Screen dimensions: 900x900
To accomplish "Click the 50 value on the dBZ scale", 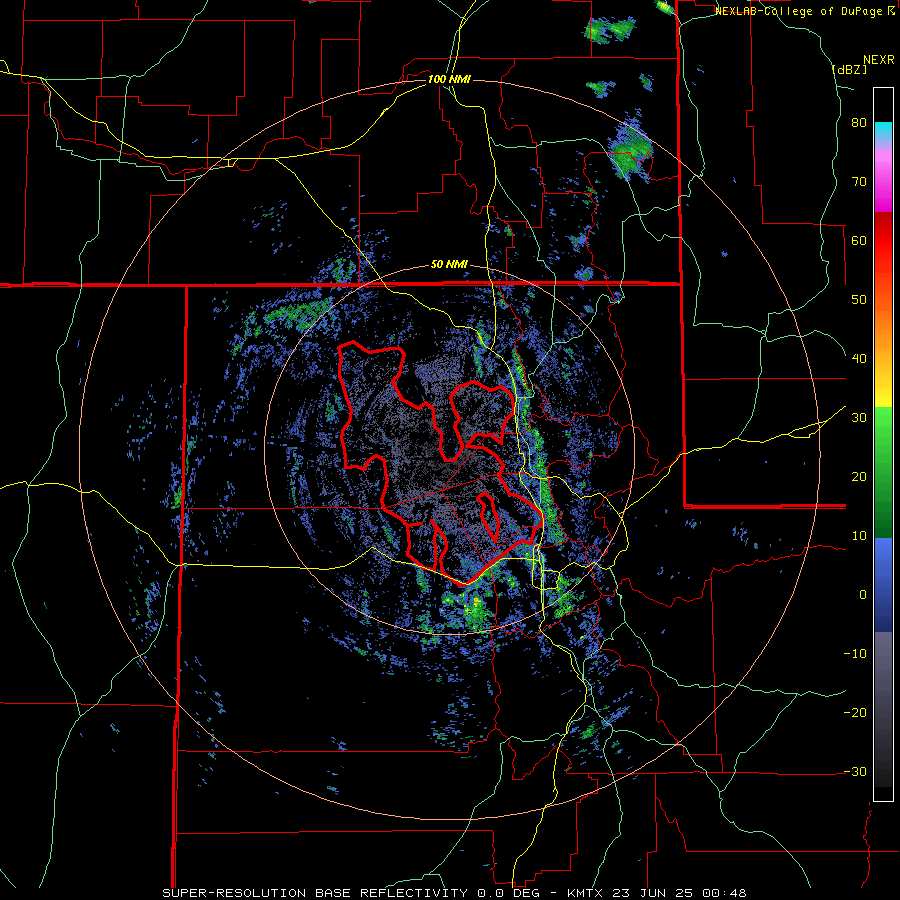I will click(859, 300).
